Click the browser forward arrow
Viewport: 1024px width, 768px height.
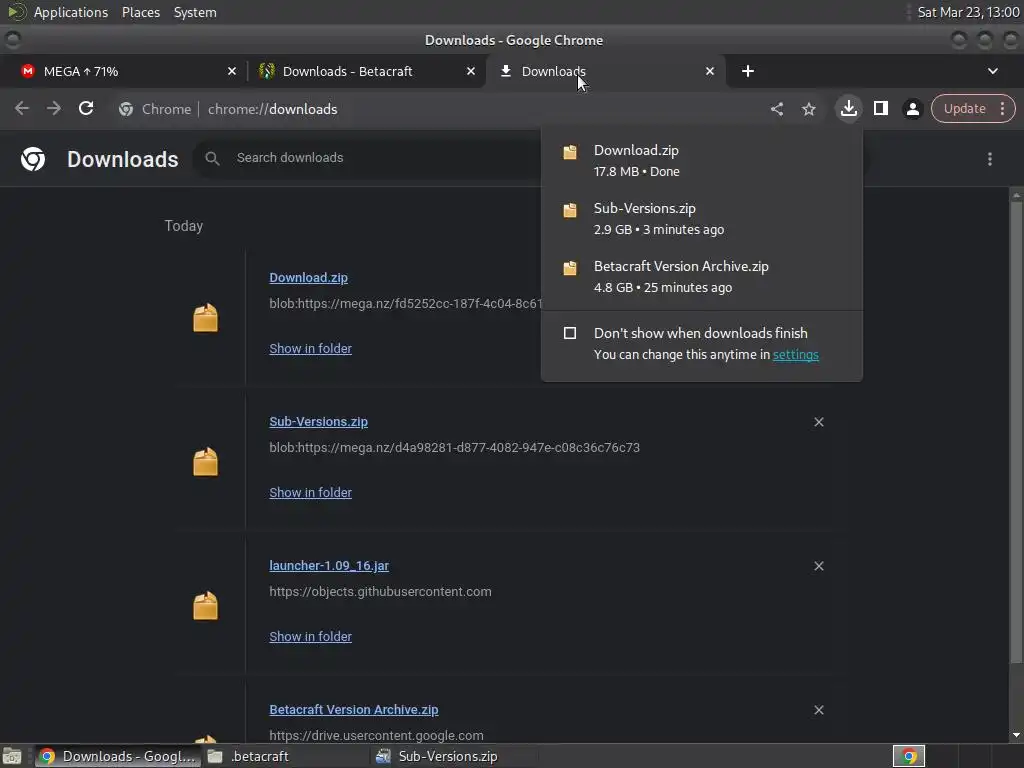(54, 108)
